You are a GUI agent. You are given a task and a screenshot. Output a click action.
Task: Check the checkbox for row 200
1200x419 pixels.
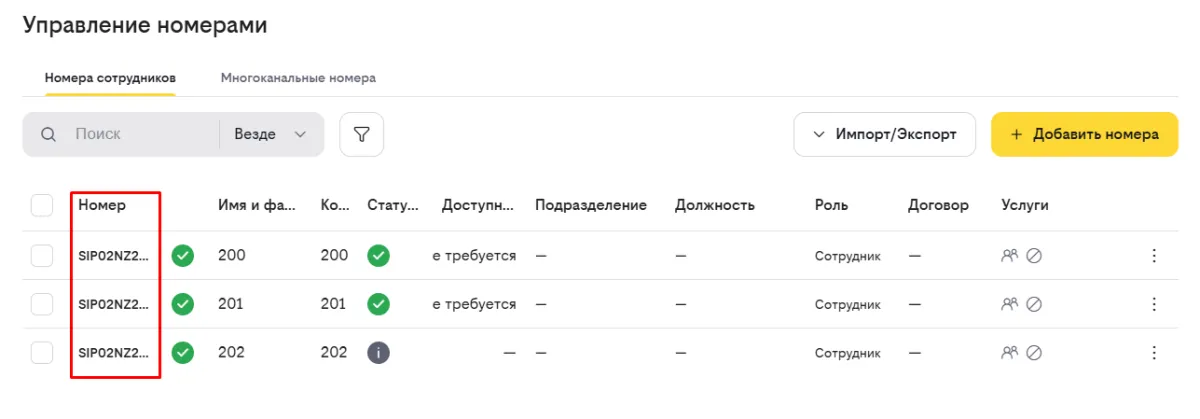pyautogui.click(x=42, y=256)
